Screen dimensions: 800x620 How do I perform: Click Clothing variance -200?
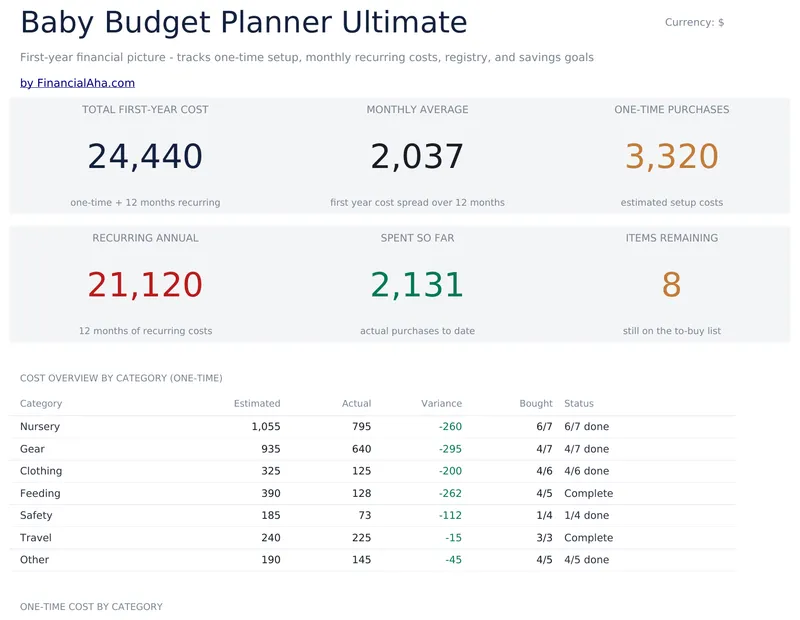pyautogui.click(x=451, y=471)
